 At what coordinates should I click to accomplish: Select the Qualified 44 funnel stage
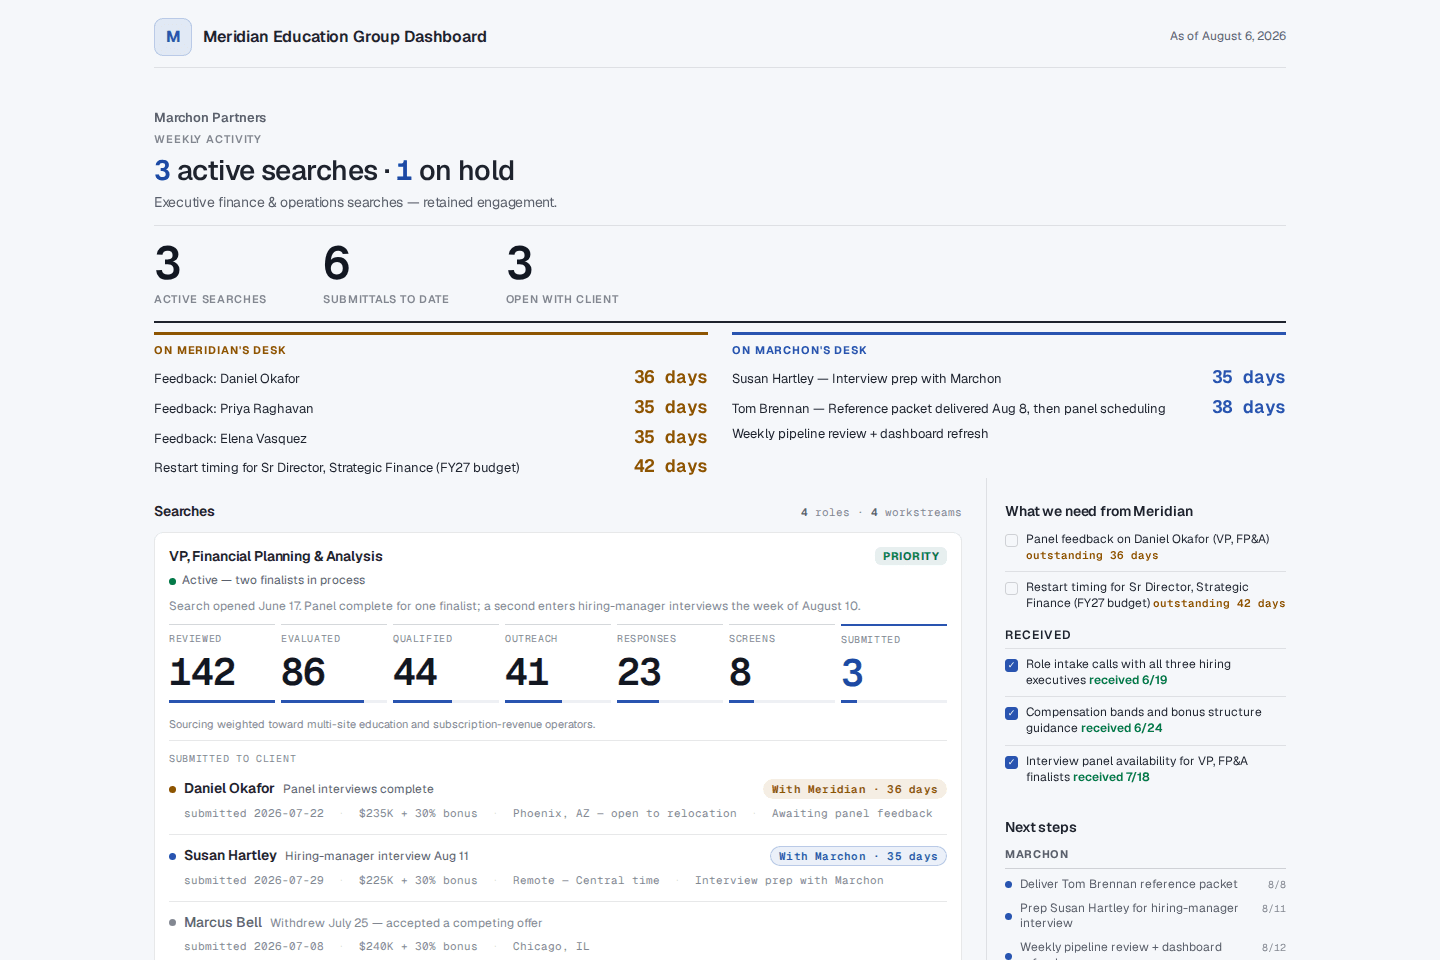(x=446, y=664)
